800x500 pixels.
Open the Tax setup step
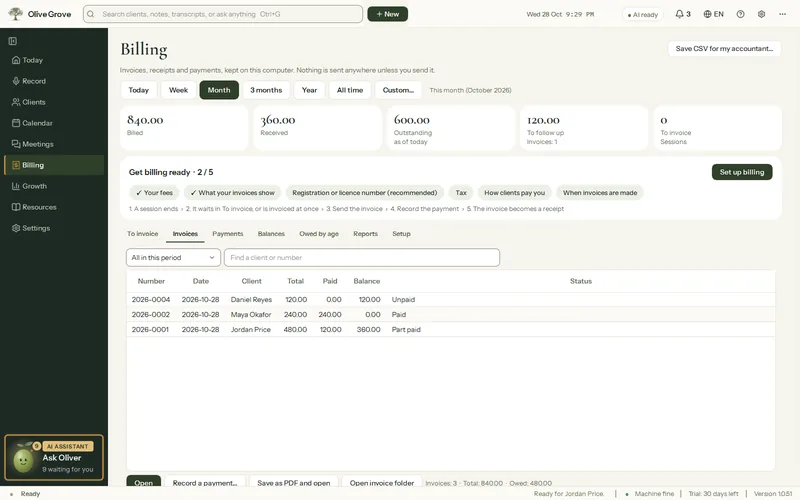461,193
